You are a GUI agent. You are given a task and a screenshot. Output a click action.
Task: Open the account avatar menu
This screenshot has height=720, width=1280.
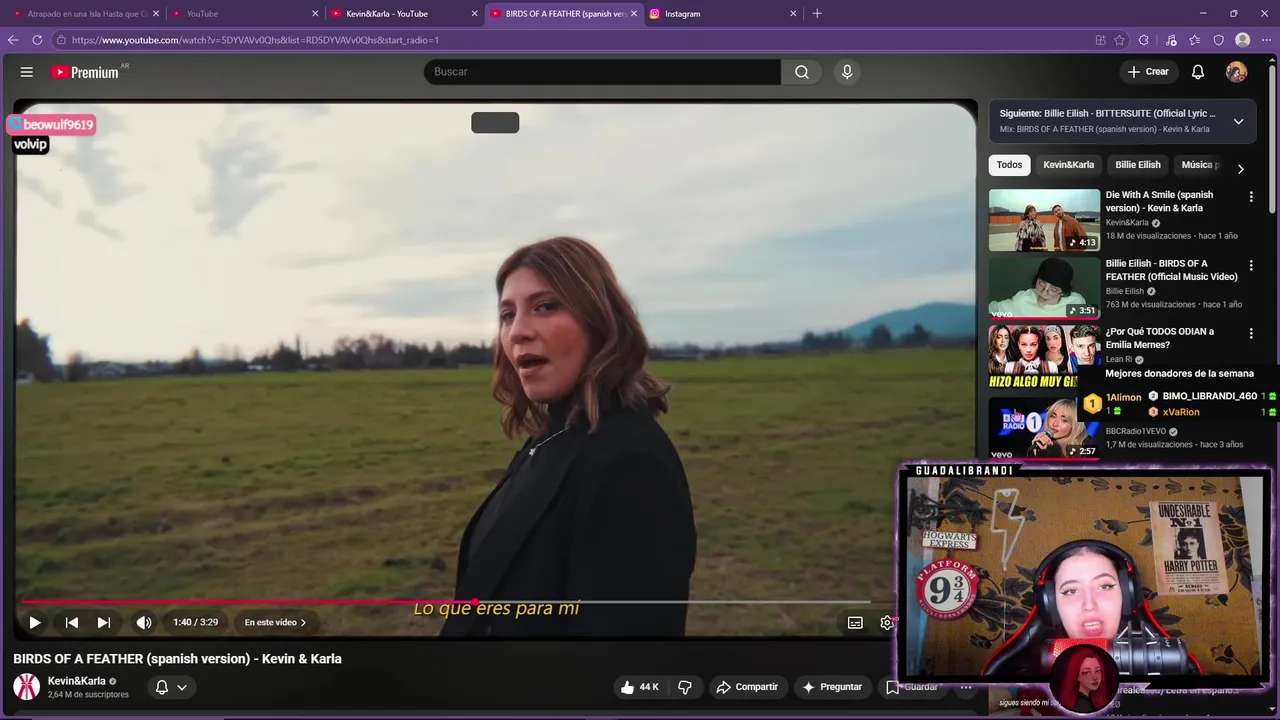(x=1237, y=72)
